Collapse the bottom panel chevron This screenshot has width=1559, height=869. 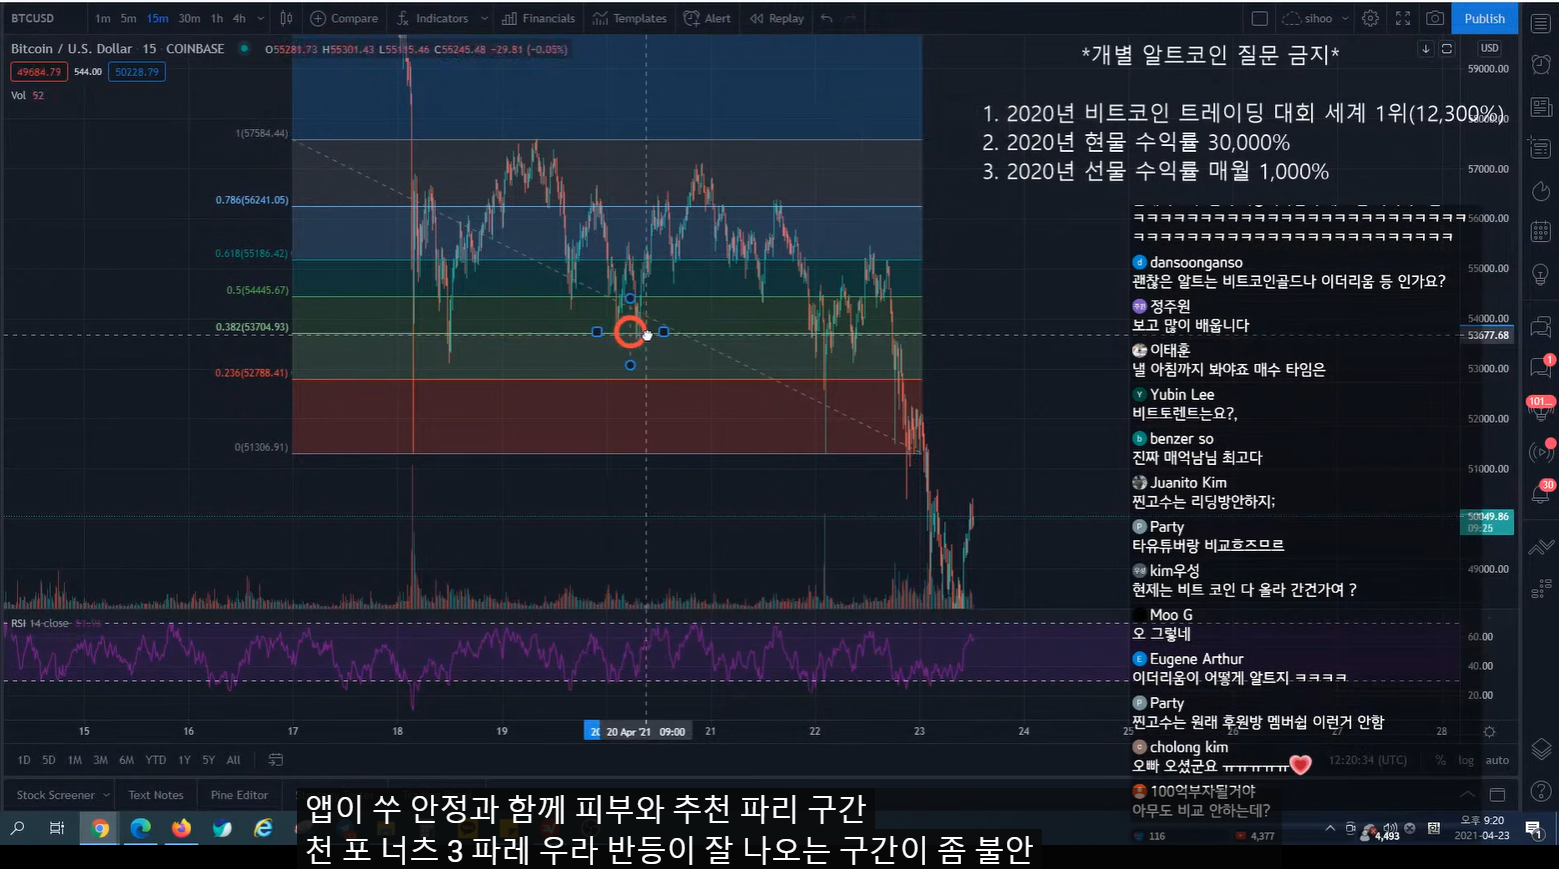(x=1466, y=795)
